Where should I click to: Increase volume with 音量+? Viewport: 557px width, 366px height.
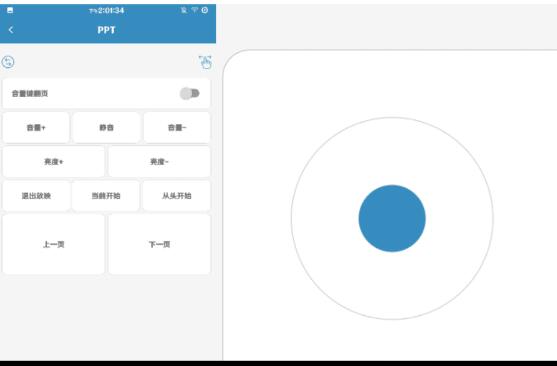[x=36, y=128]
